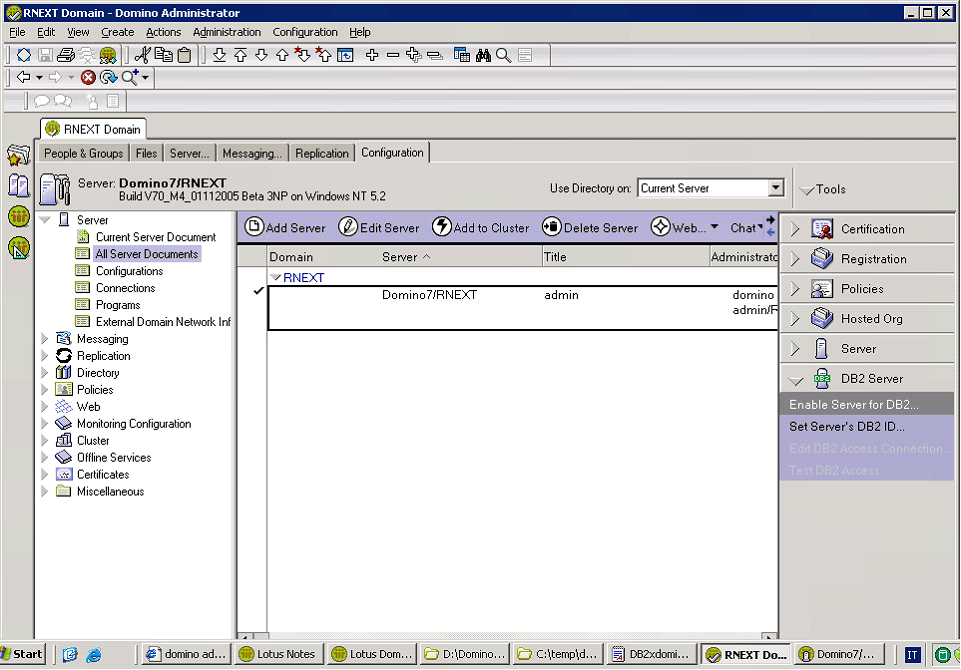Image resolution: width=961 pixels, height=670 pixels.
Task: Click the RNEXT Domain window tab
Action: click(93, 129)
